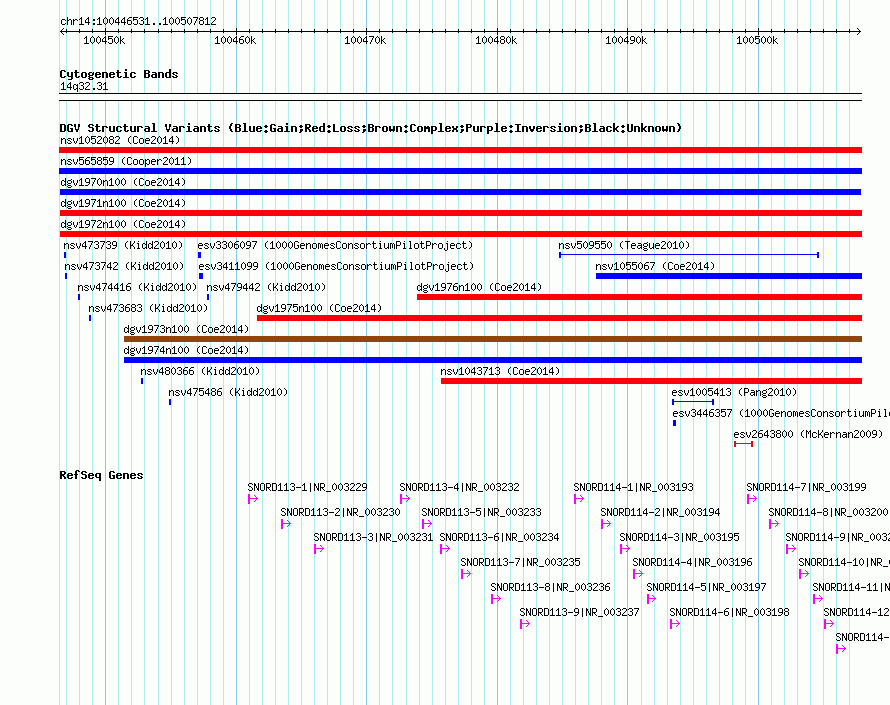Click the esv3446357 small blue marker

click(x=674, y=423)
